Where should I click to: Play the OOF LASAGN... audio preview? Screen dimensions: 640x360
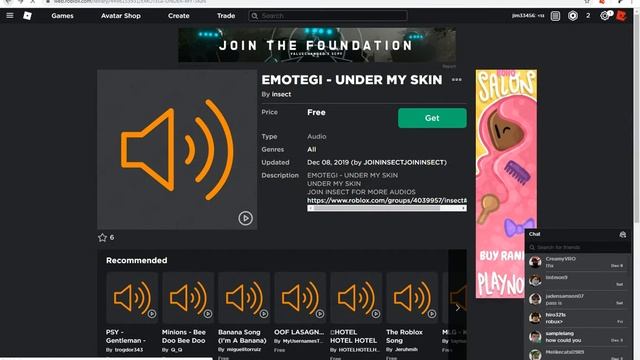pos(320,314)
